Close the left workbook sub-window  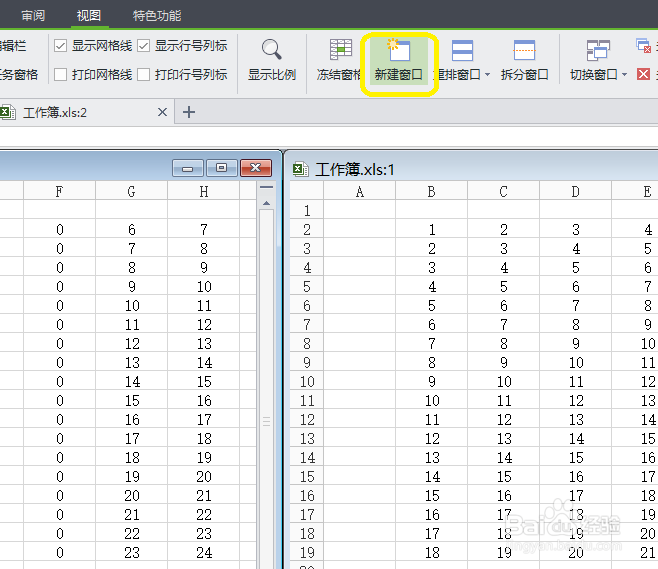click(256, 168)
